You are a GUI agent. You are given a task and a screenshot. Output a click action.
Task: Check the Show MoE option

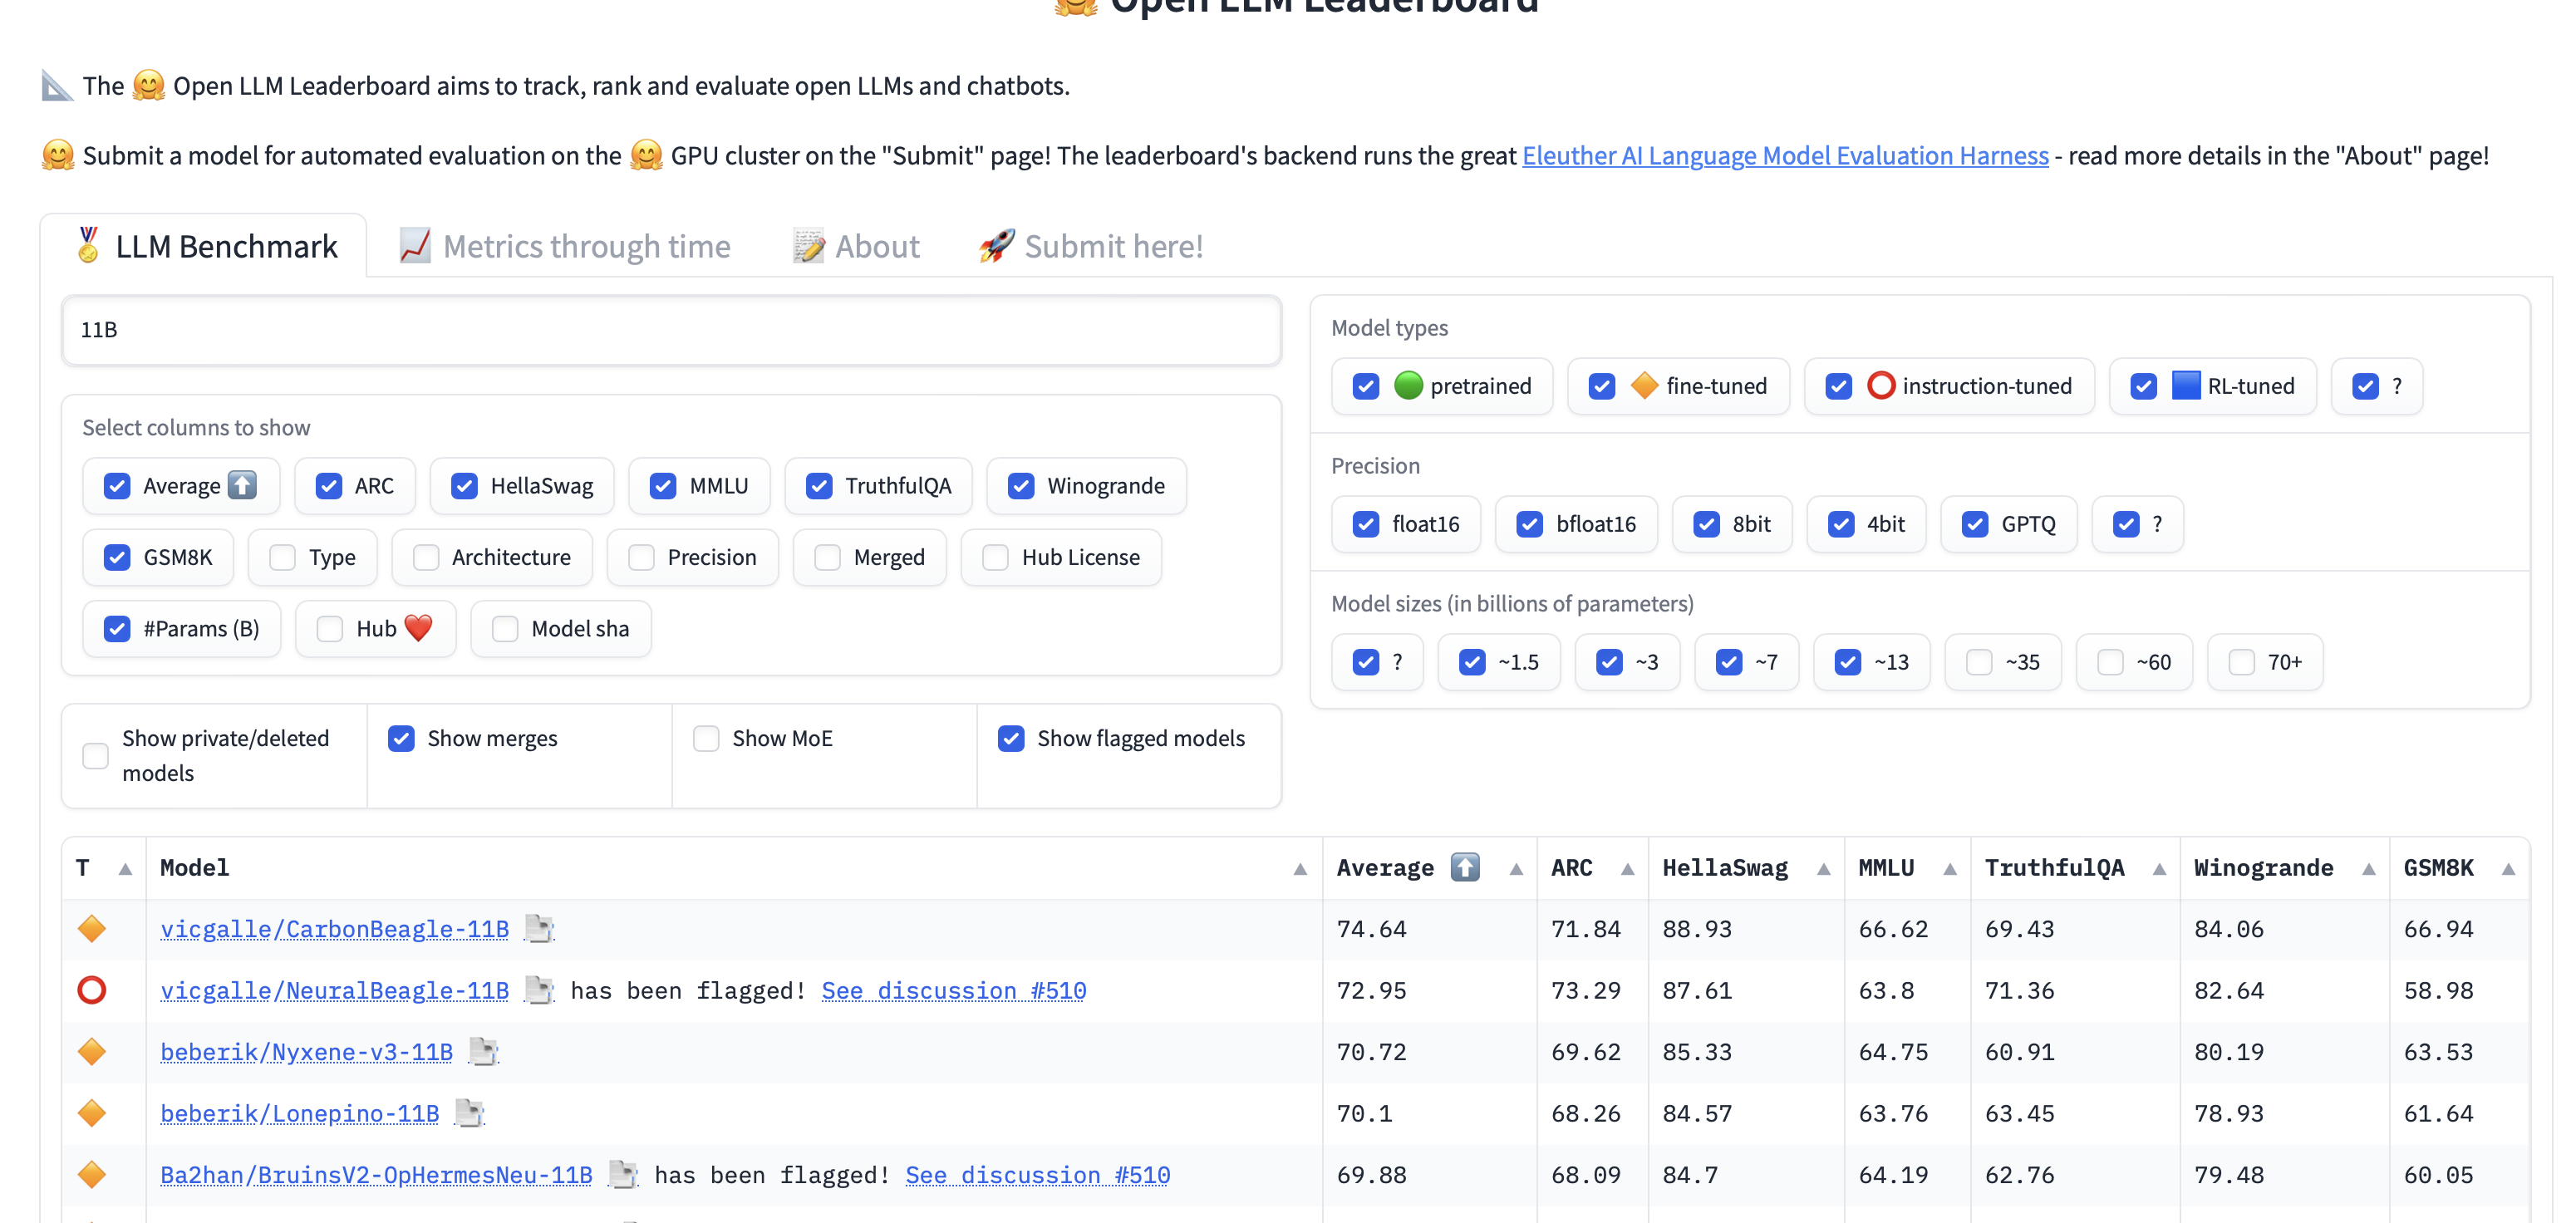(706, 738)
